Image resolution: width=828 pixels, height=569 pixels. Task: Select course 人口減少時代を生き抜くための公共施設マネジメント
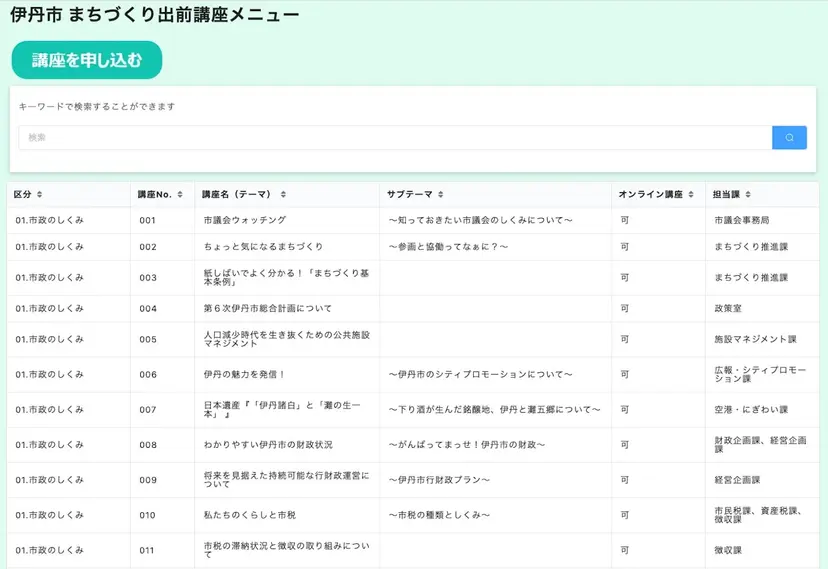(x=287, y=339)
